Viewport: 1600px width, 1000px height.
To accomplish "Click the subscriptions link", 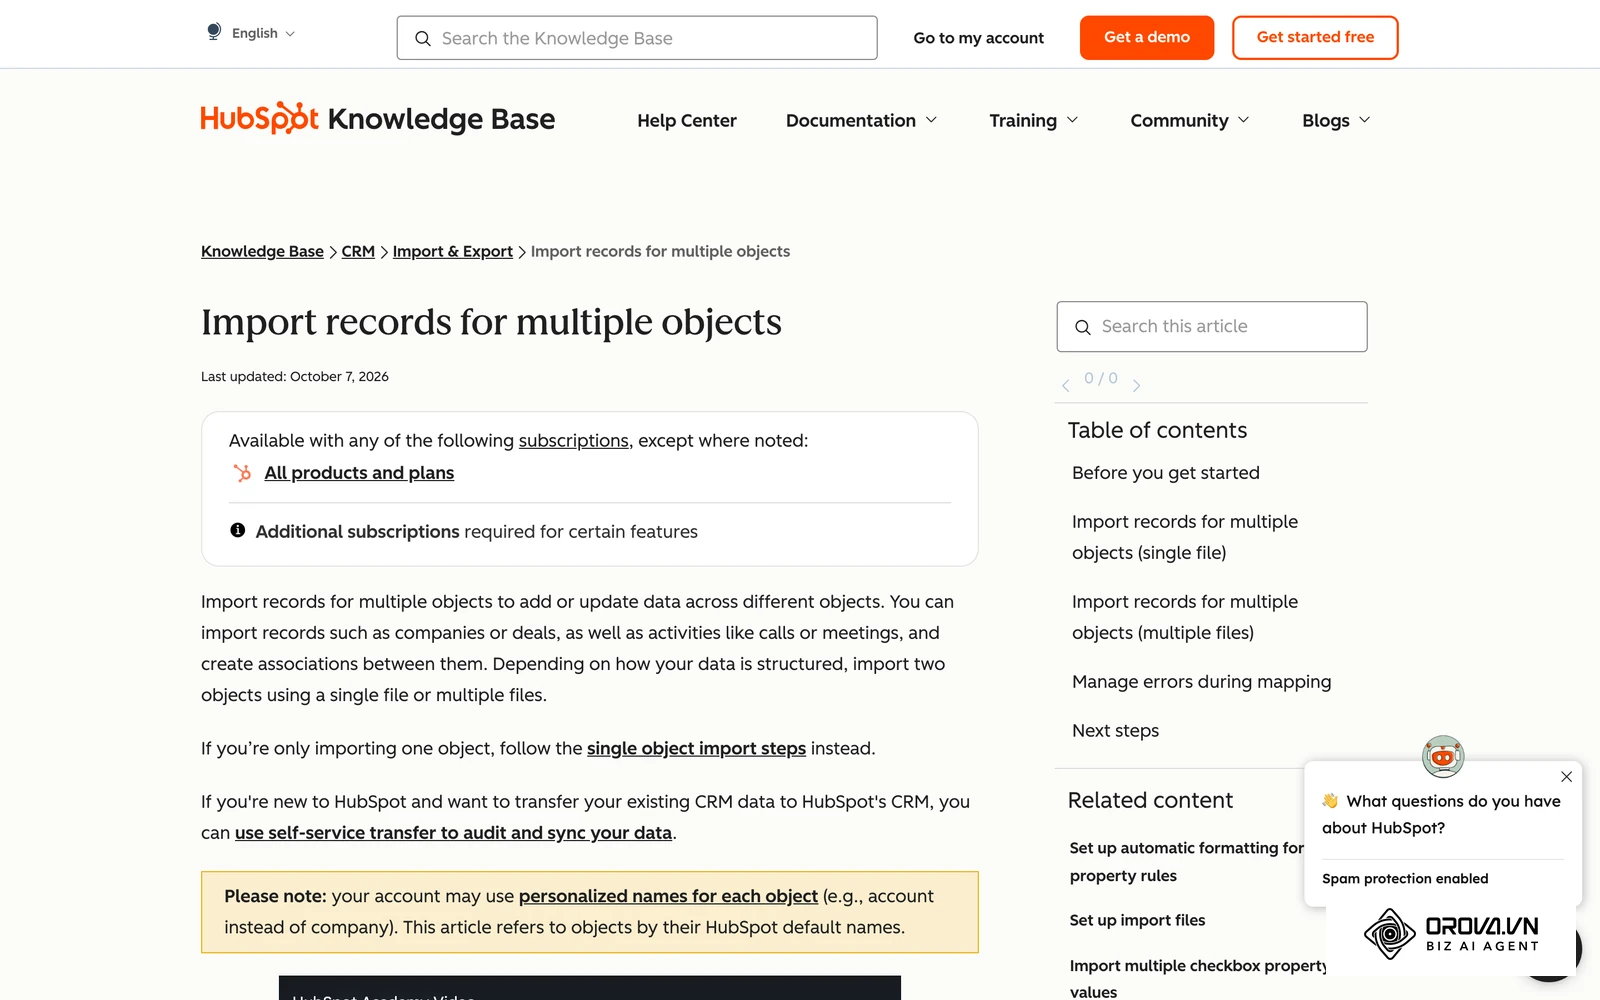I will [573, 440].
